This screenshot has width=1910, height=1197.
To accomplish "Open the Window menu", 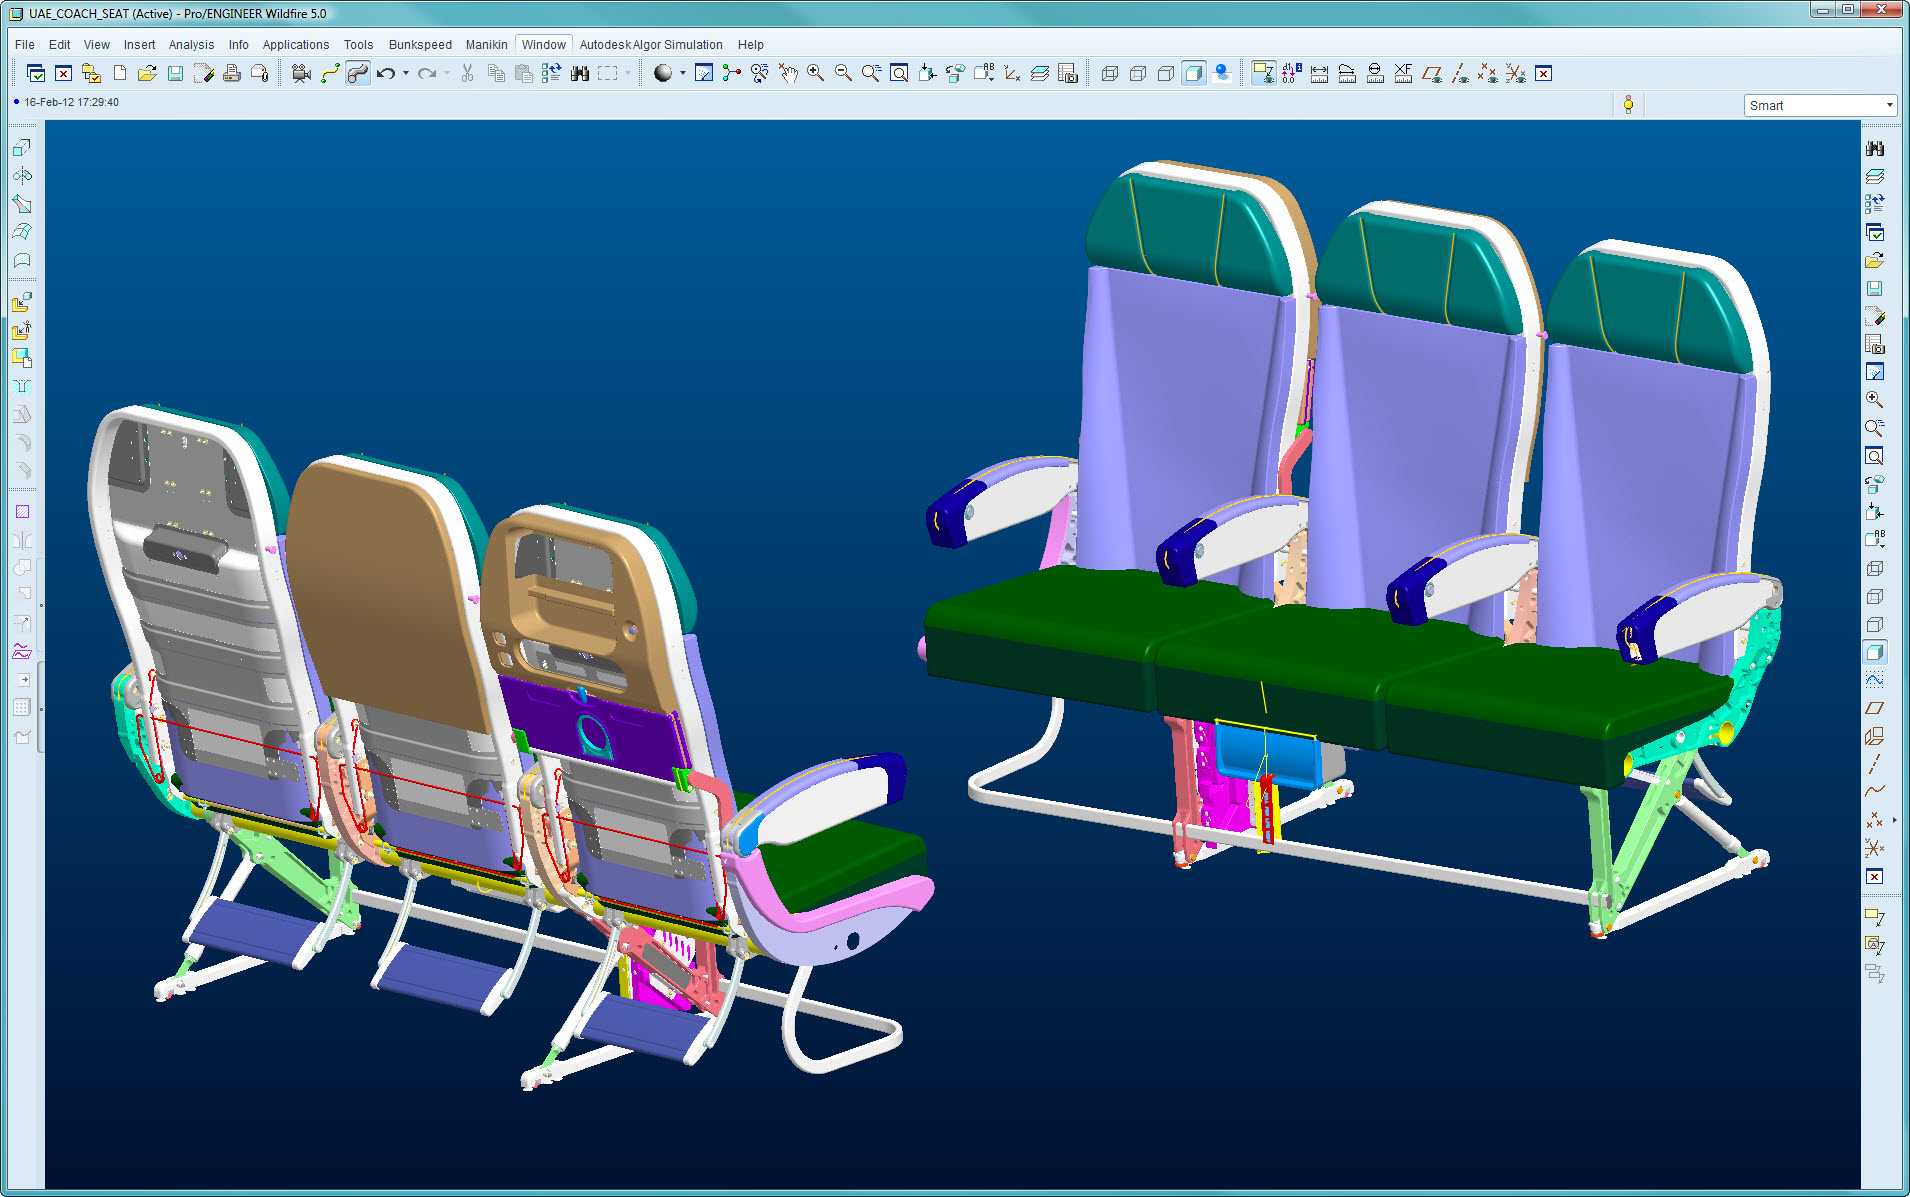I will (x=543, y=45).
